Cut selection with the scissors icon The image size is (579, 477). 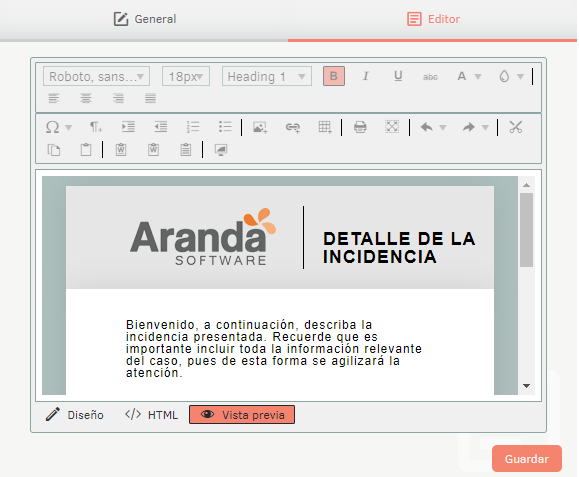point(515,127)
